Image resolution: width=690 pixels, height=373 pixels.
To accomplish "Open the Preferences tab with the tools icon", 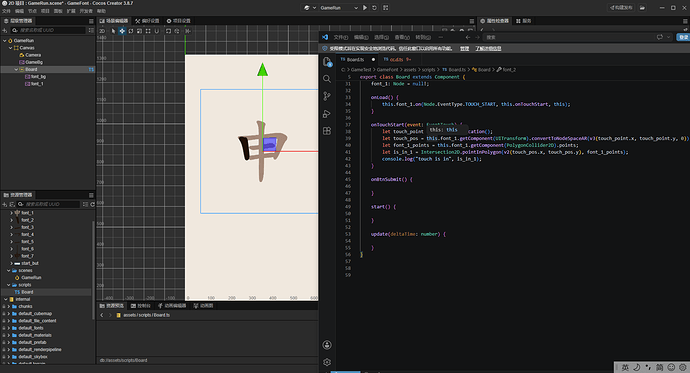I will [x=147, y=21].
